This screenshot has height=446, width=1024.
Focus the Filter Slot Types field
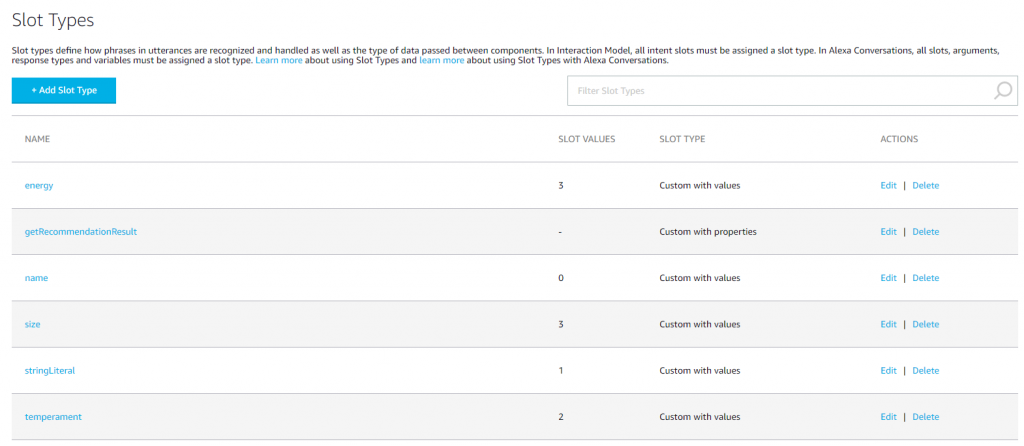(792, 91)
